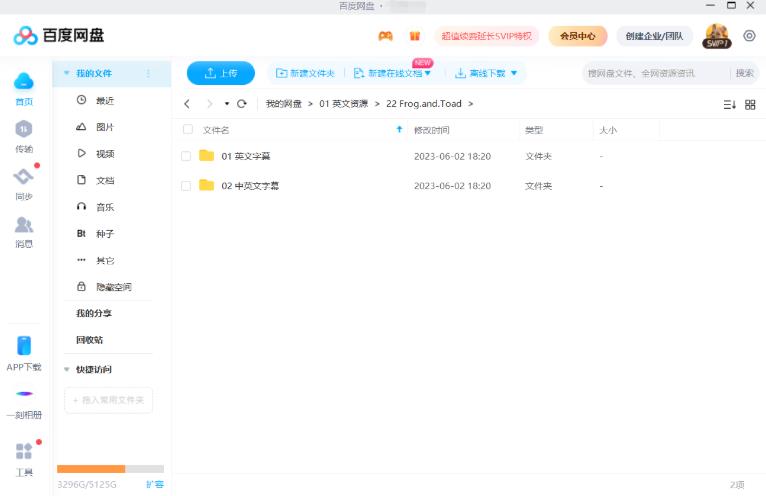Viewport: 766px width, 496px height.
Task: Select 文档 in the sidebar
Action: pos(105,180)
